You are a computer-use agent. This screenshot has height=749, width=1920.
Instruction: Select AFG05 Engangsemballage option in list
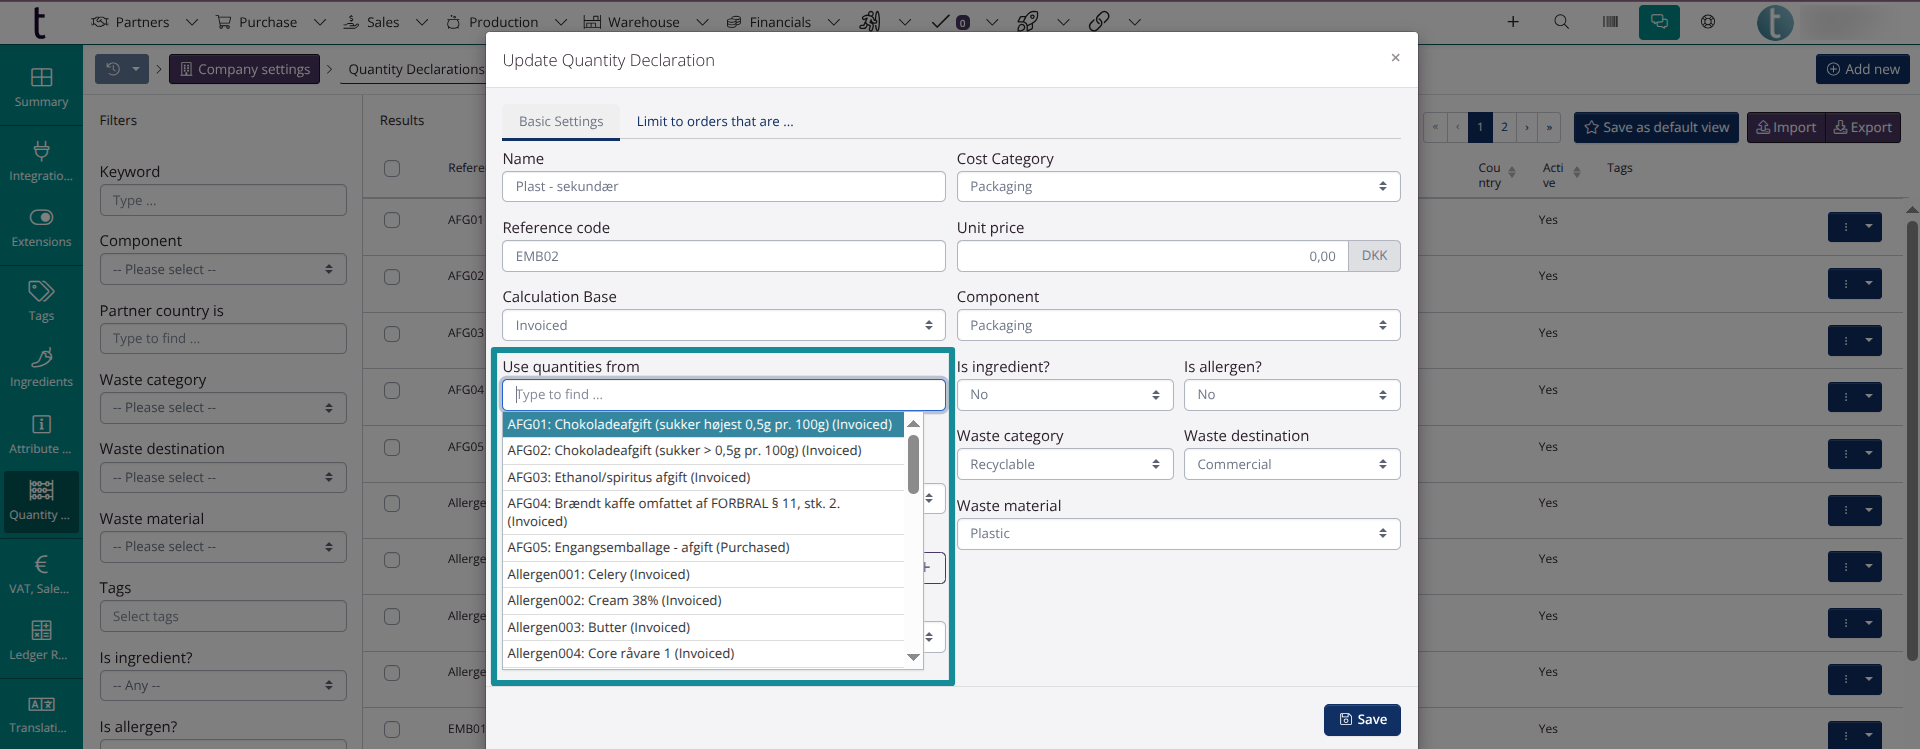tap(648, 548)
